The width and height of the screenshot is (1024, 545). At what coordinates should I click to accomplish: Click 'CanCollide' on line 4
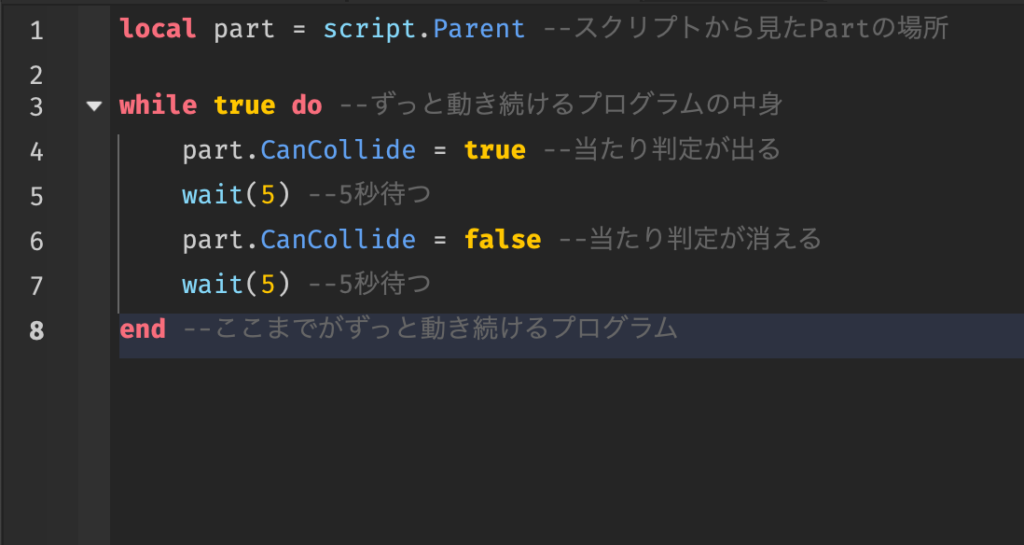[x=338, y=150]
